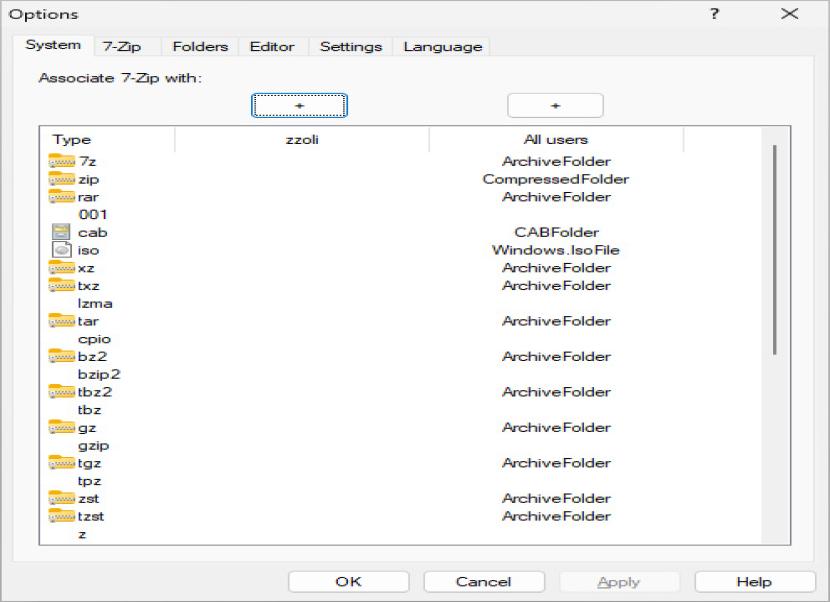
Task: Click the Cancel button
Action: click(483, 582)
